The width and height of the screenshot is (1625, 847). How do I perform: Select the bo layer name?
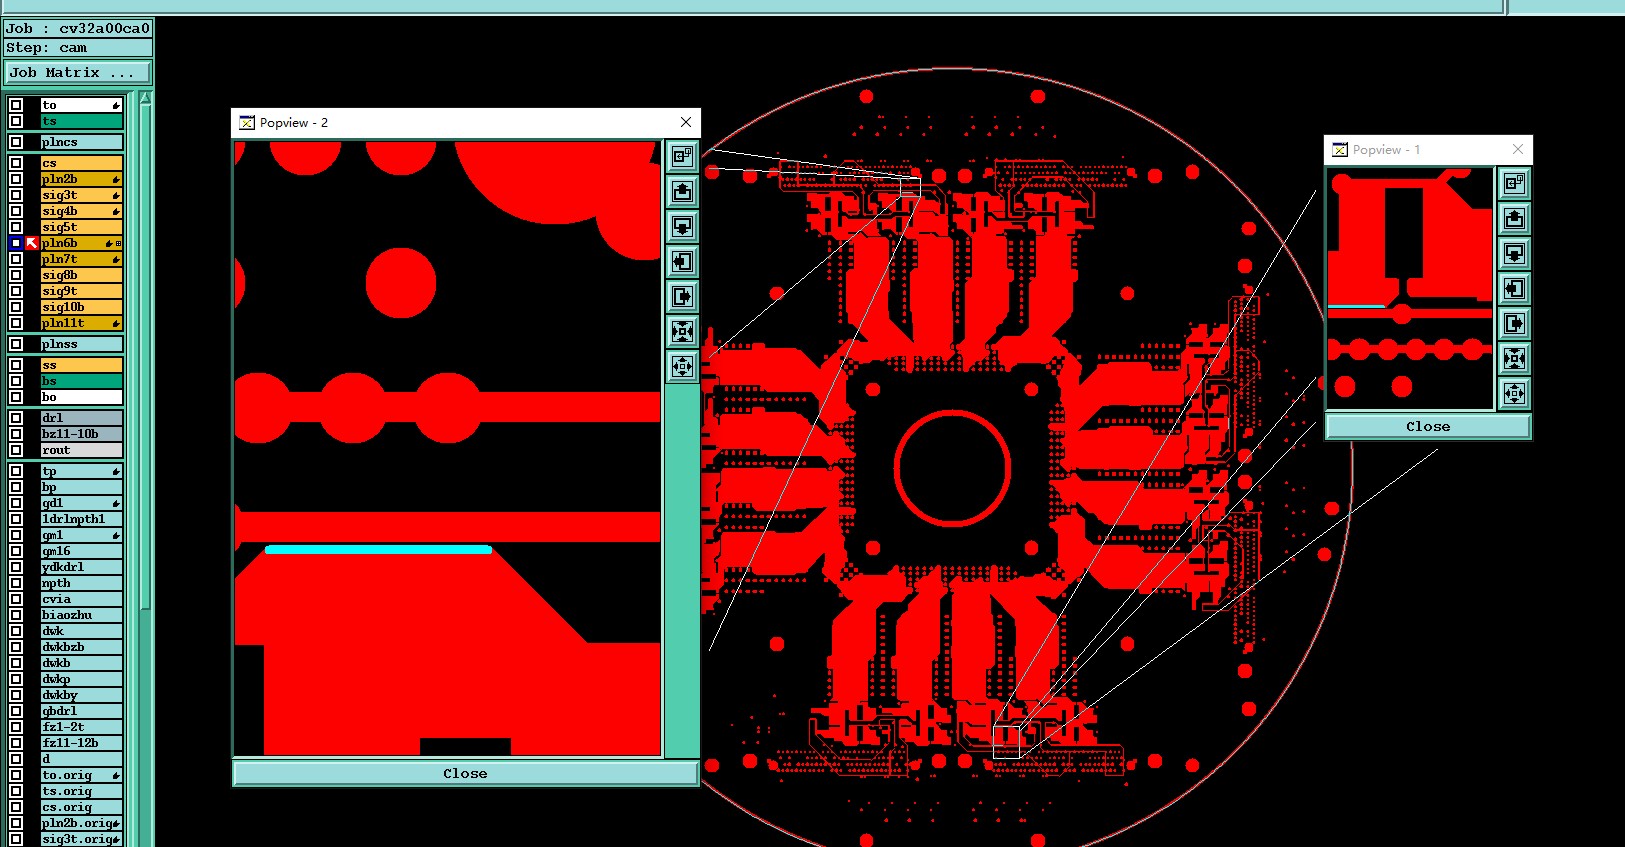click(81, 397)
